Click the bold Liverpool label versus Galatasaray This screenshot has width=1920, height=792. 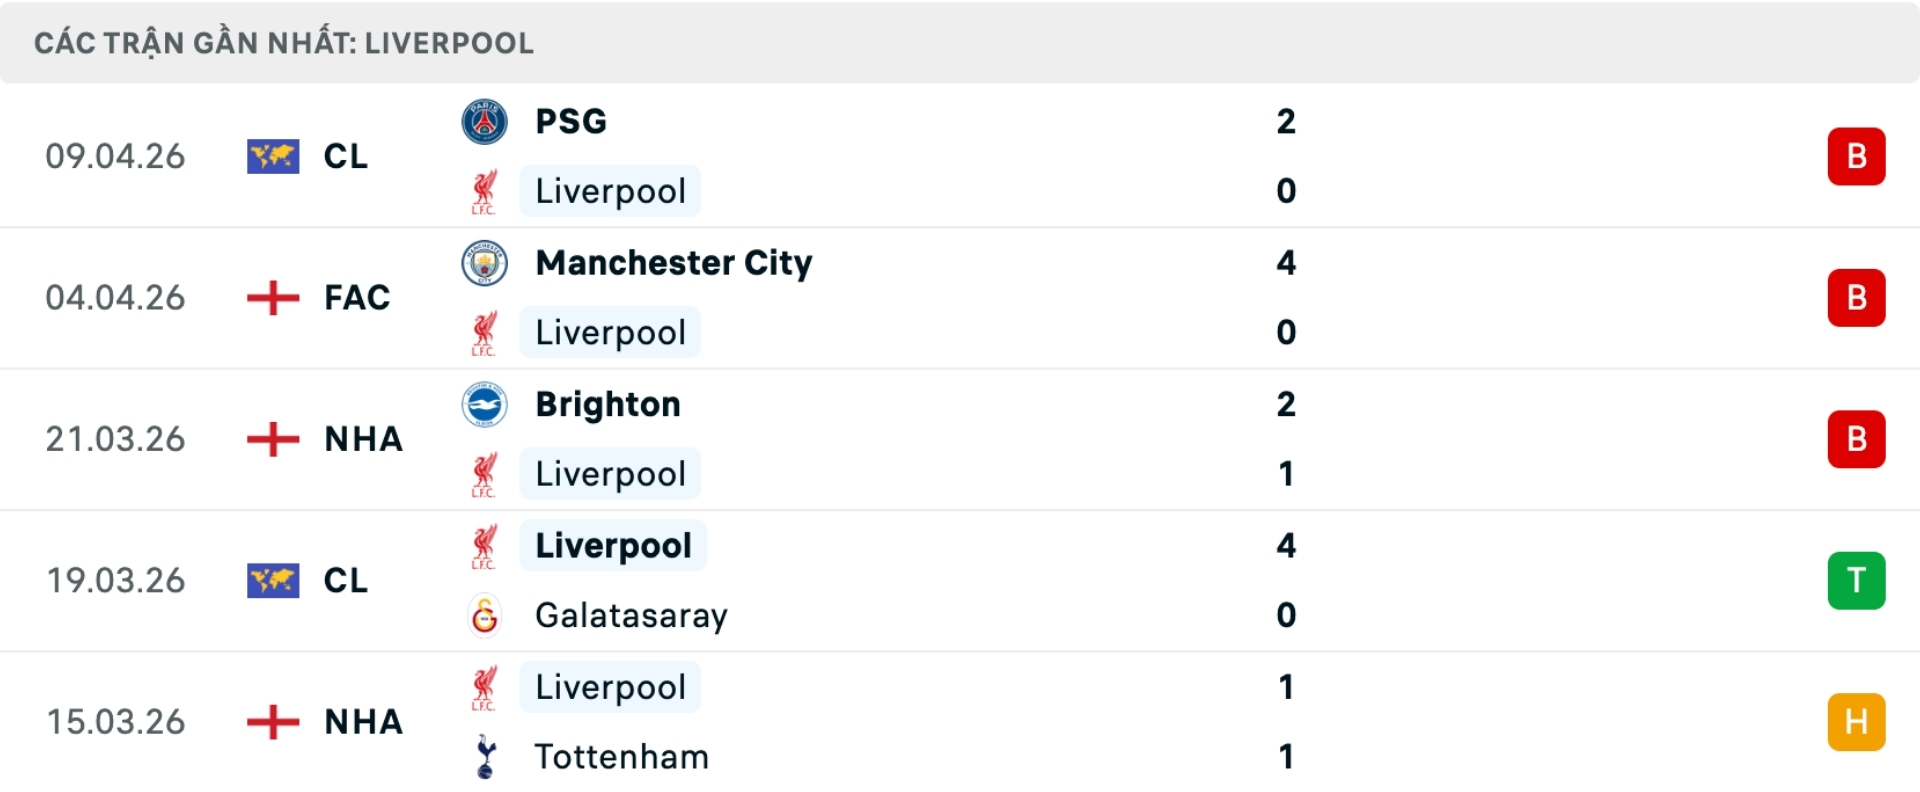[x=613, y=546]
